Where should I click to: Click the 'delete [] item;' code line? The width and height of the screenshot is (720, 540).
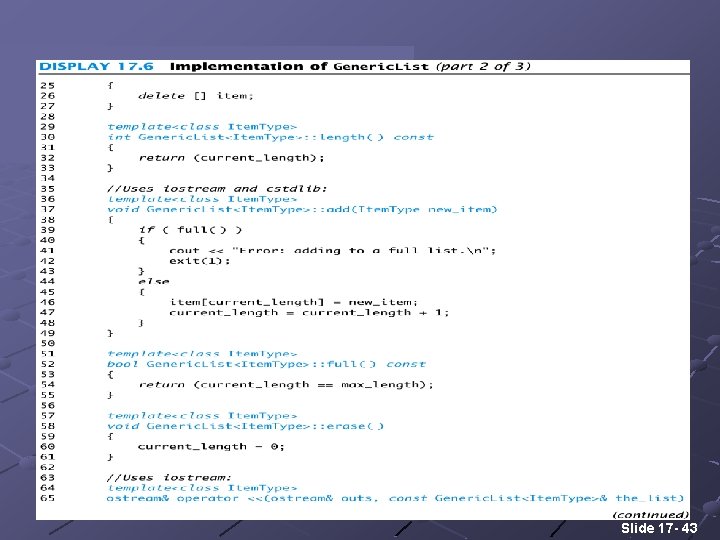(x=196, y=96)
